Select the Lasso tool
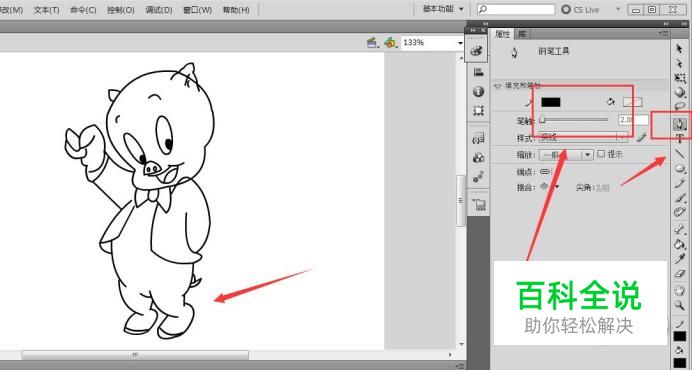692x370 pixels. pyautogui.click(x=680, y=106)
